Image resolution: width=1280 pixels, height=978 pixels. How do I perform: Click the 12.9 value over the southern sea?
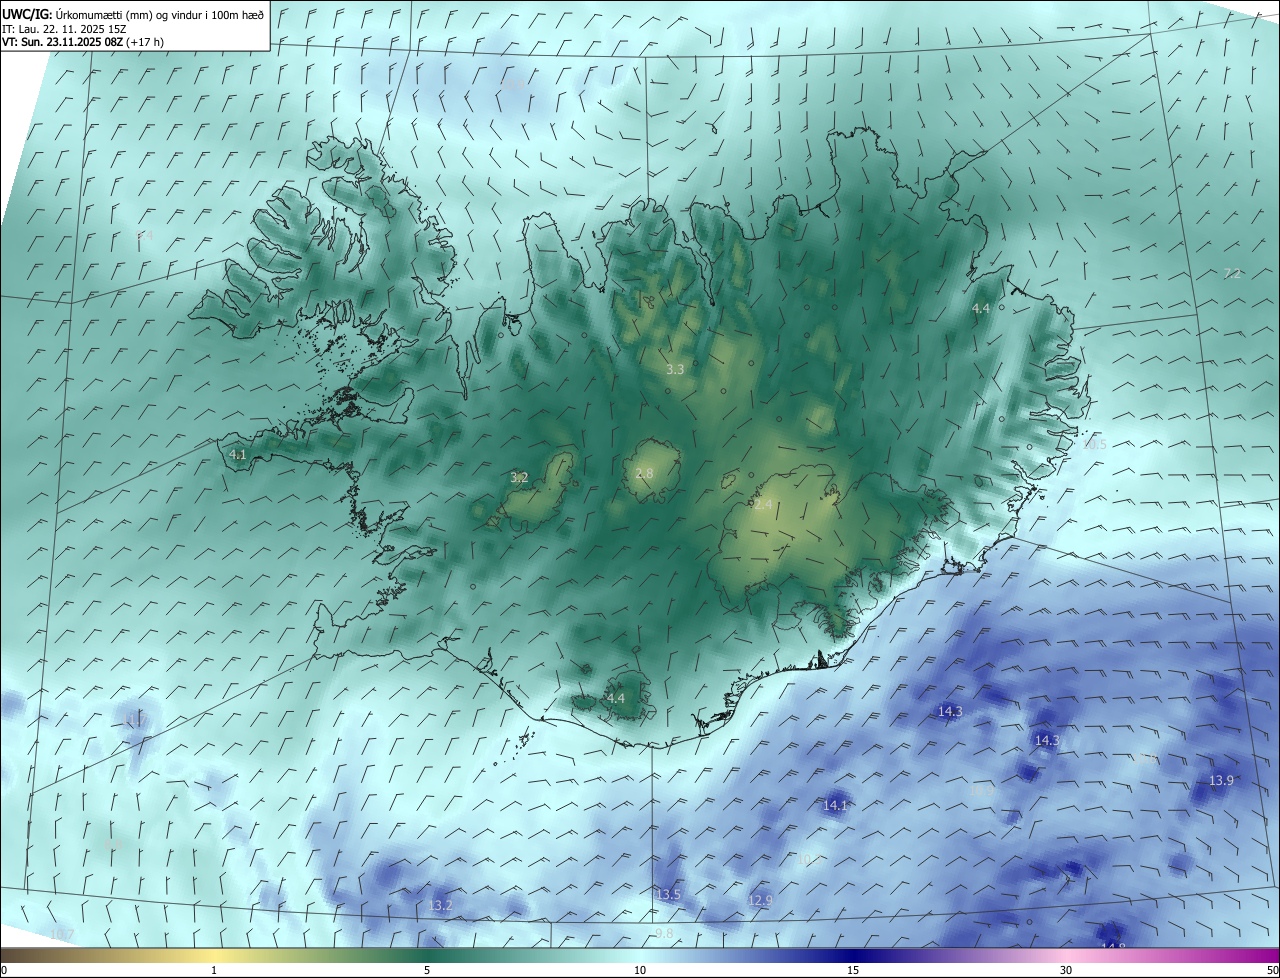click(760, 901)
